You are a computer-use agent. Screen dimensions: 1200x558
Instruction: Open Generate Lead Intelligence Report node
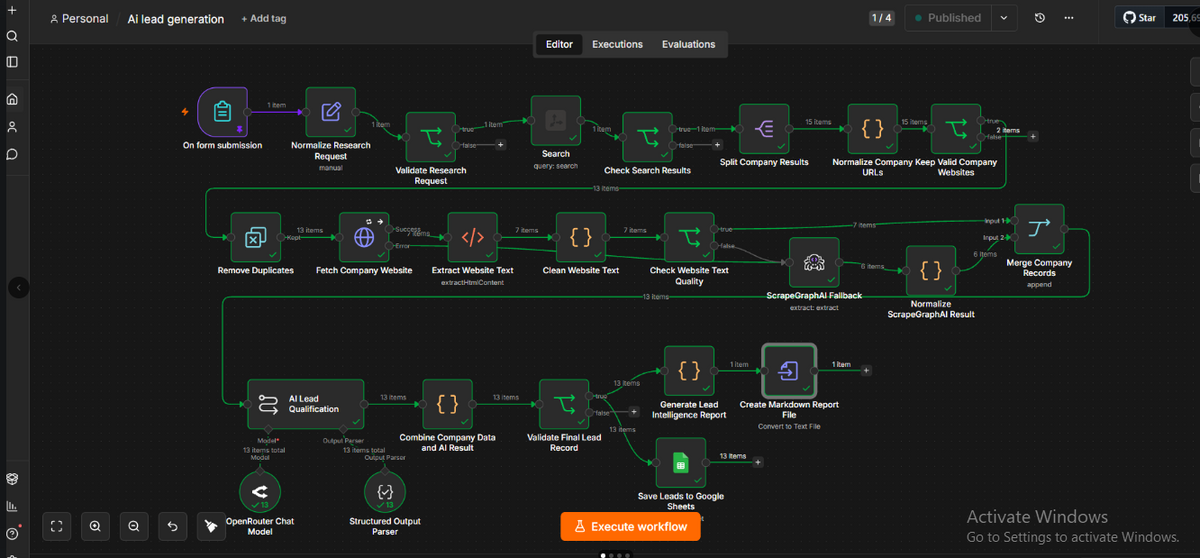pos(689,370)
